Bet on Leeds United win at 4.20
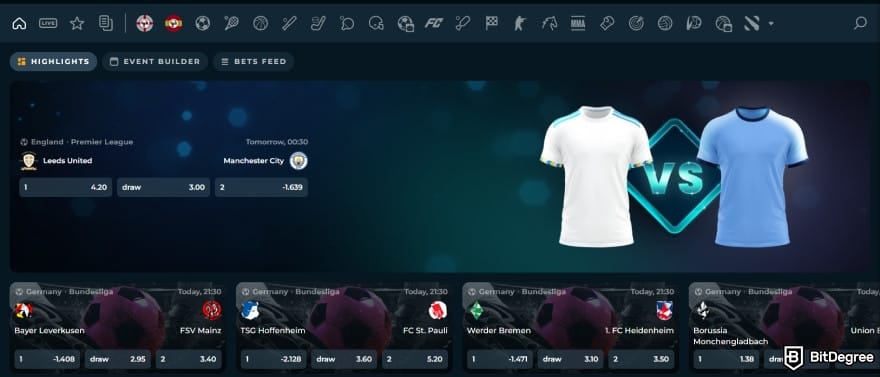Screen dimensions: 880x377 coord(66,187)
